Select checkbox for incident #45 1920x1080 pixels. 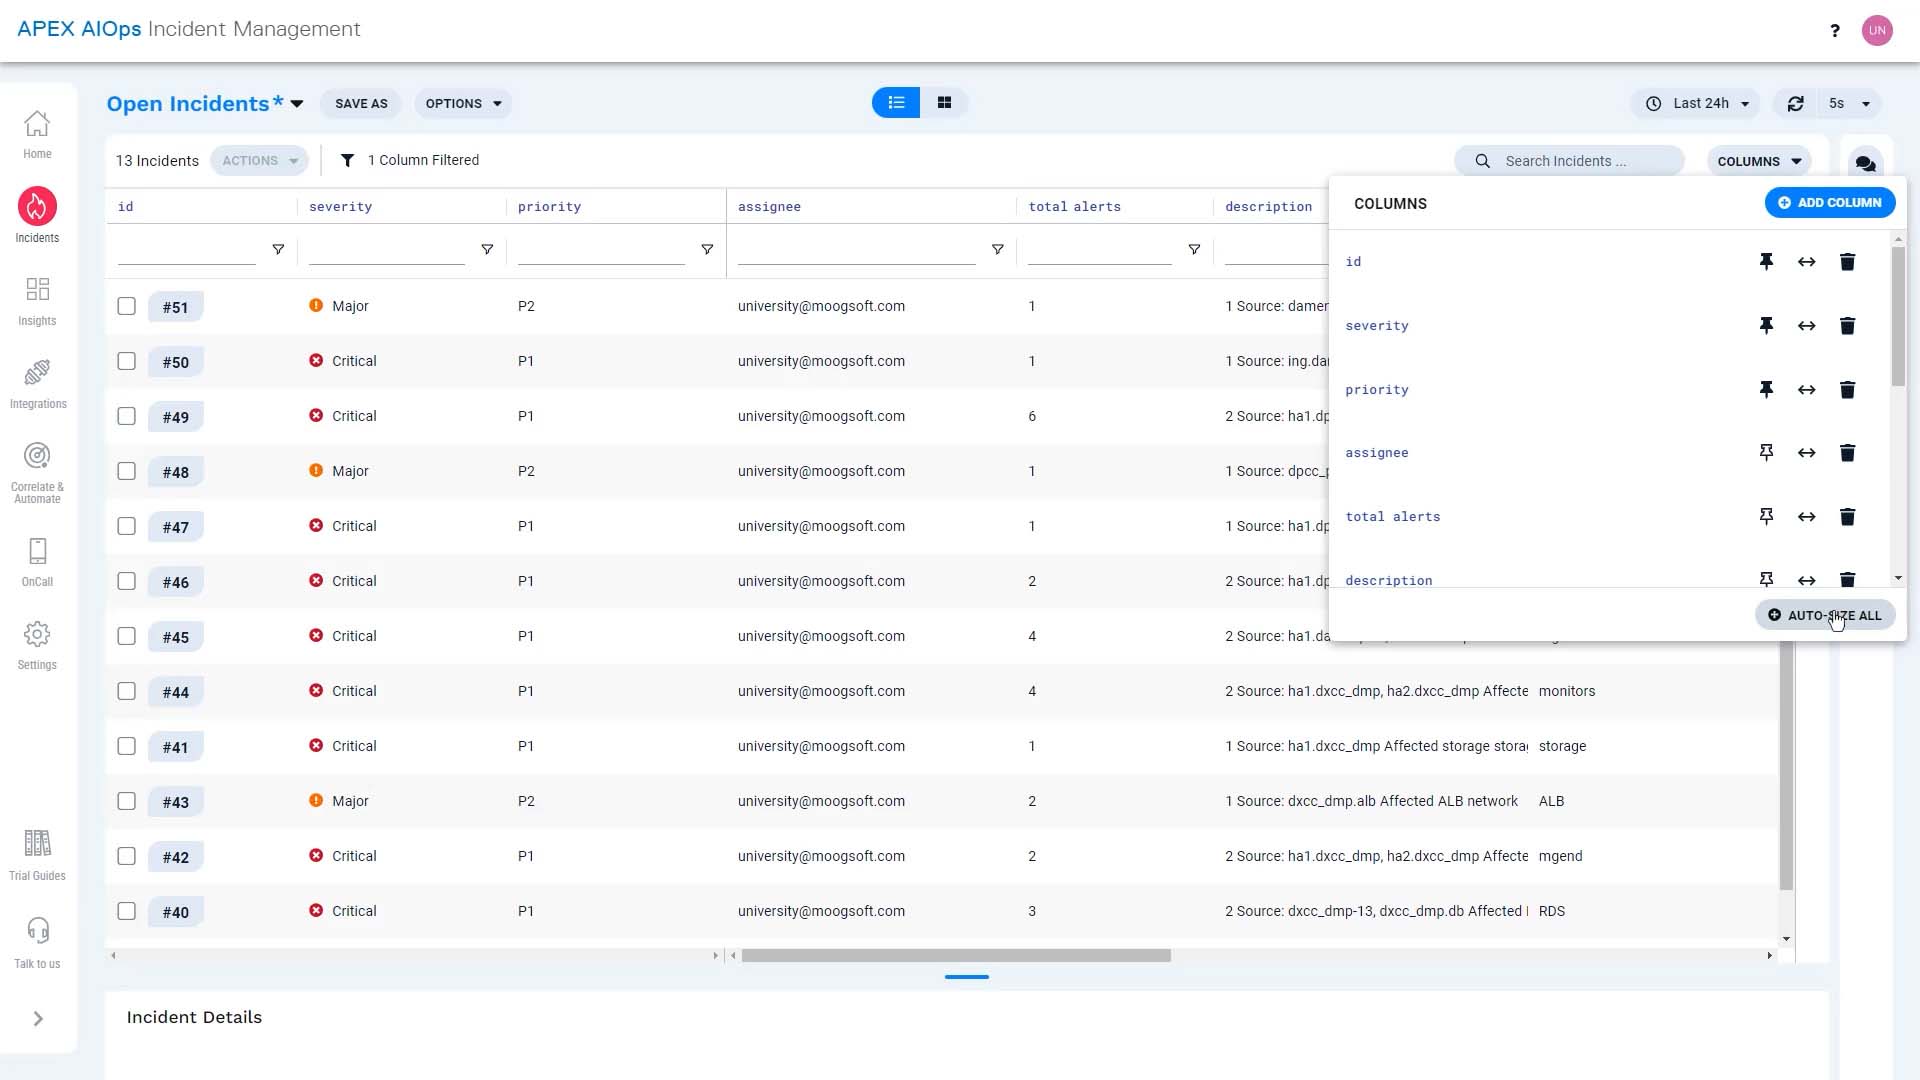click(127, 637)
